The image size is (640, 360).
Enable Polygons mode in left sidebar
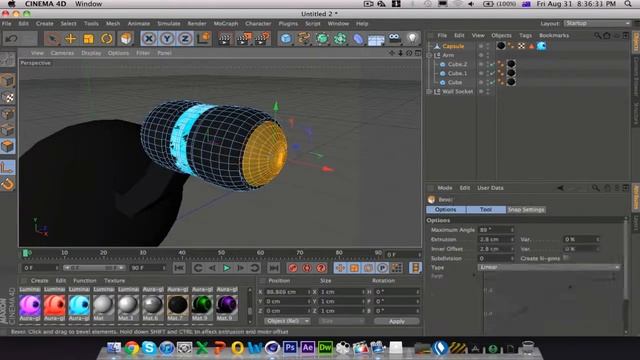pos(8,146)
